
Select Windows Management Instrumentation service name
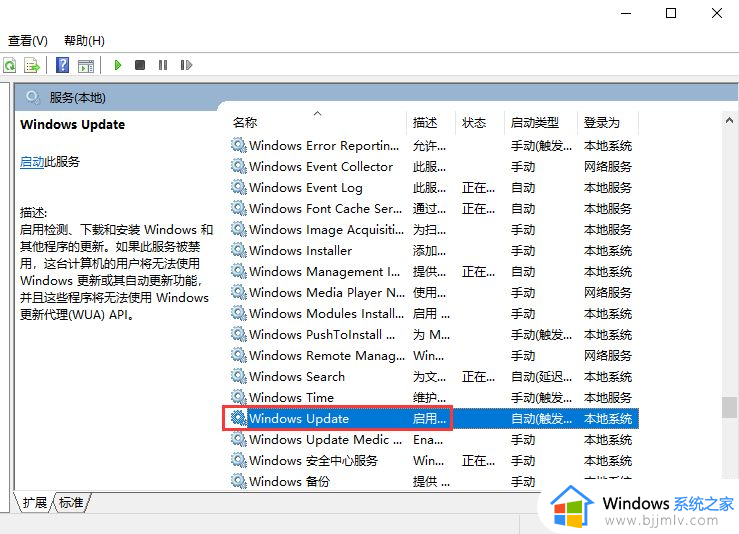coord(325,271)
